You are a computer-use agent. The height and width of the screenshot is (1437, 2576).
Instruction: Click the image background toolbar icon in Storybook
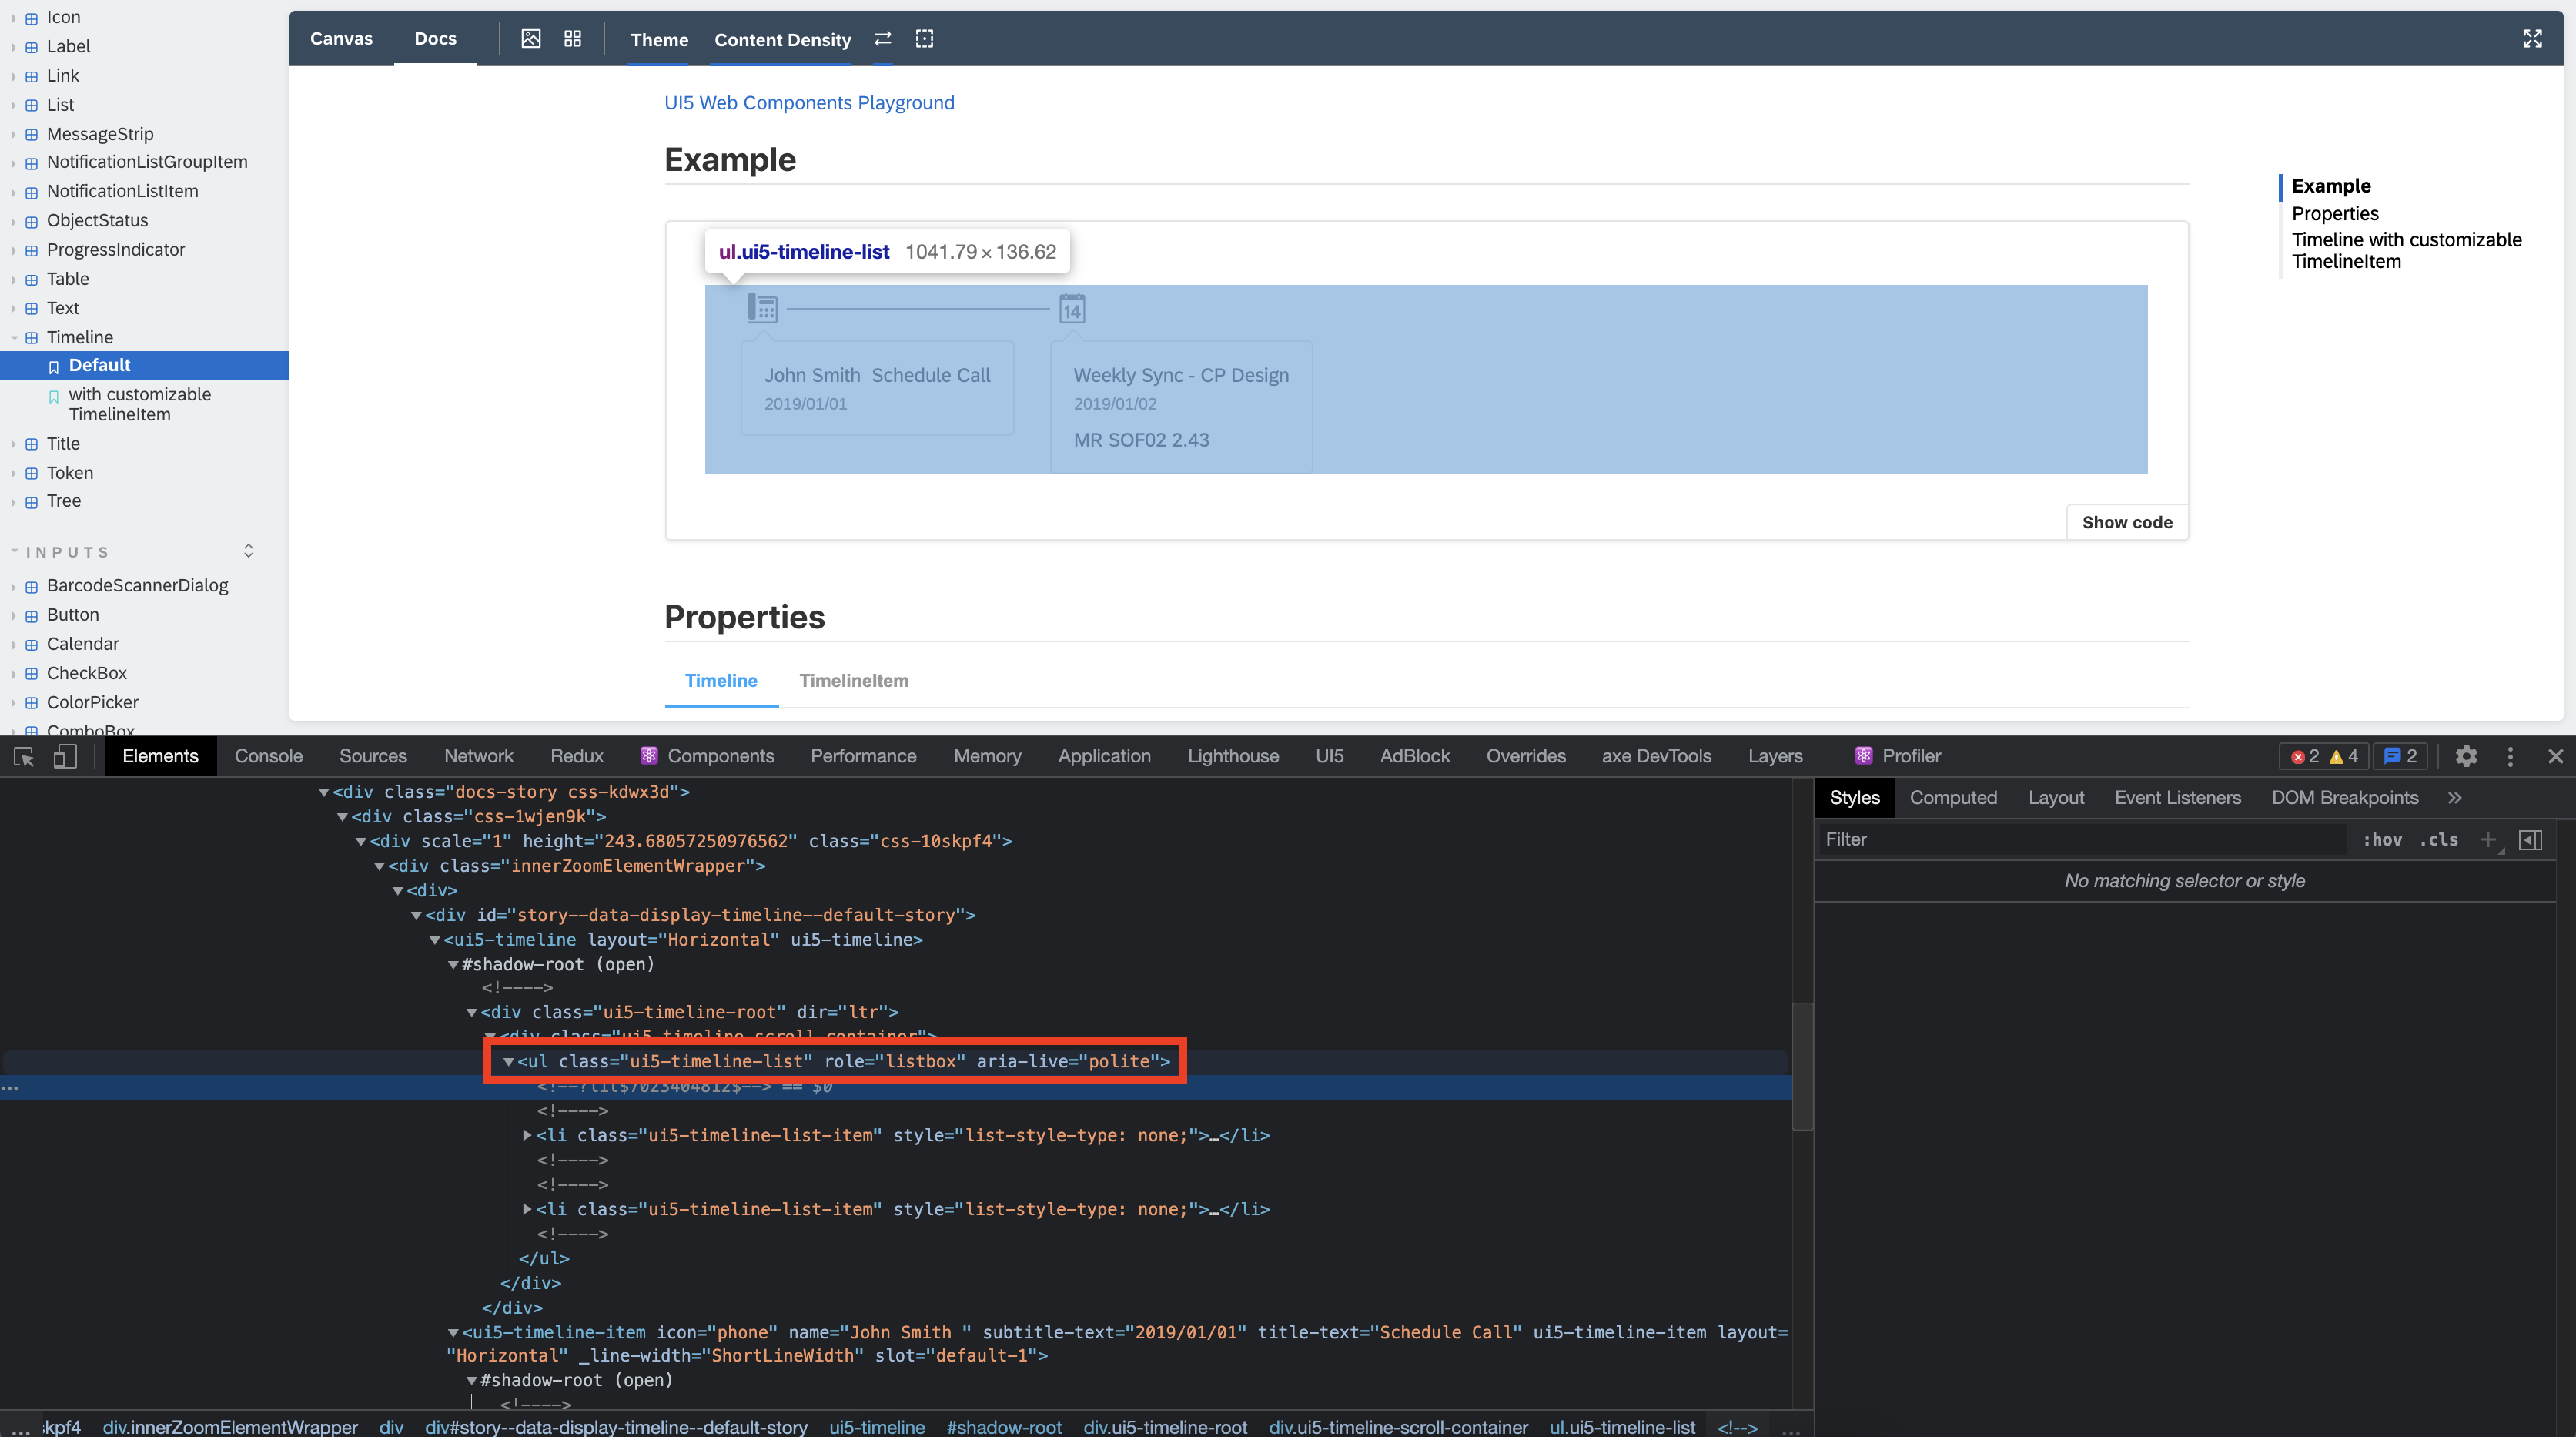tap(531, 39)
